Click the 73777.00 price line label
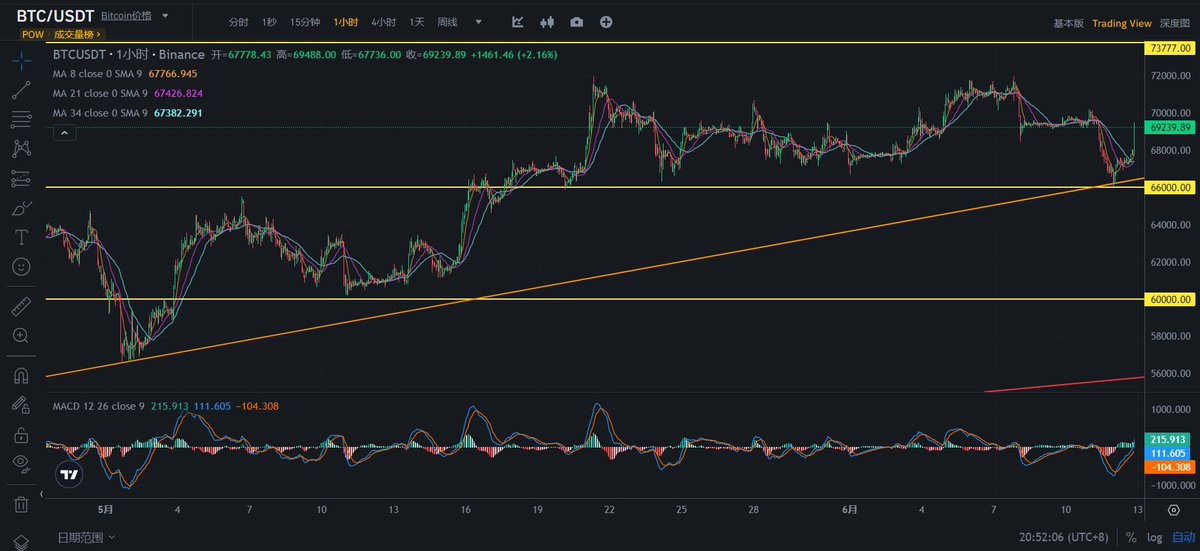 1168,47
